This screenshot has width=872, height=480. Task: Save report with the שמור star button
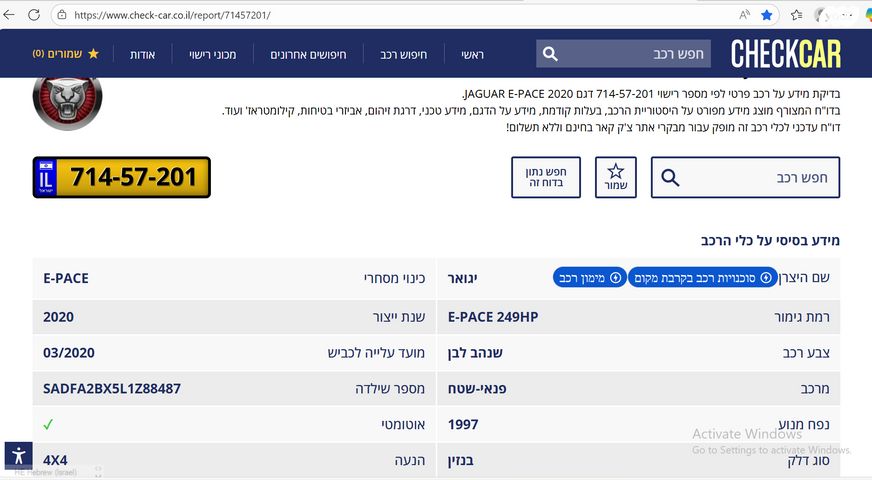616,177
